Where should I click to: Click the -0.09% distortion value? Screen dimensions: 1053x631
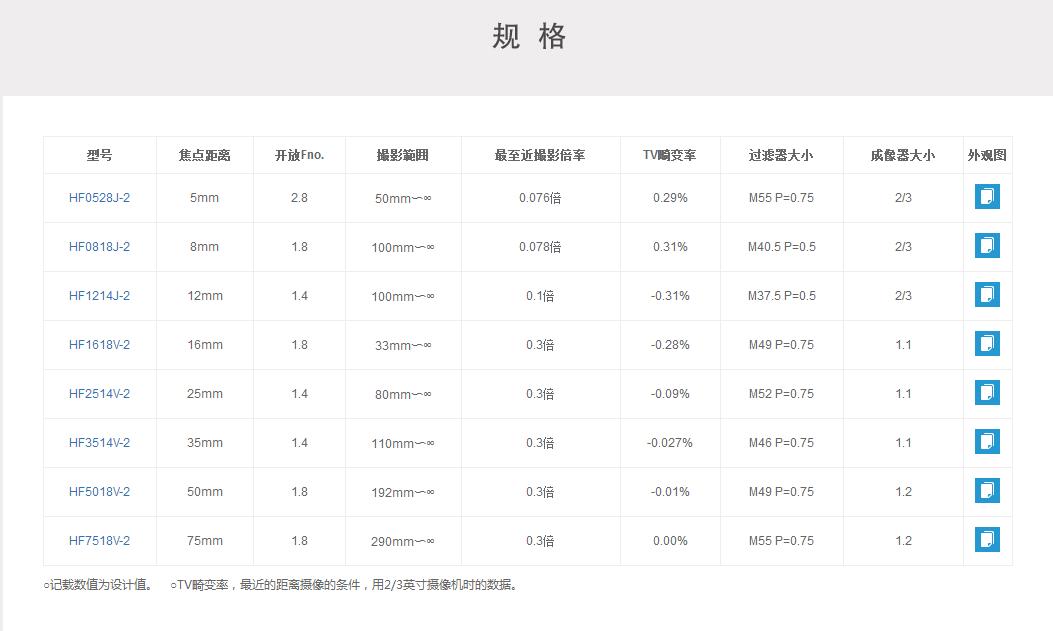[x=670, y=394]
